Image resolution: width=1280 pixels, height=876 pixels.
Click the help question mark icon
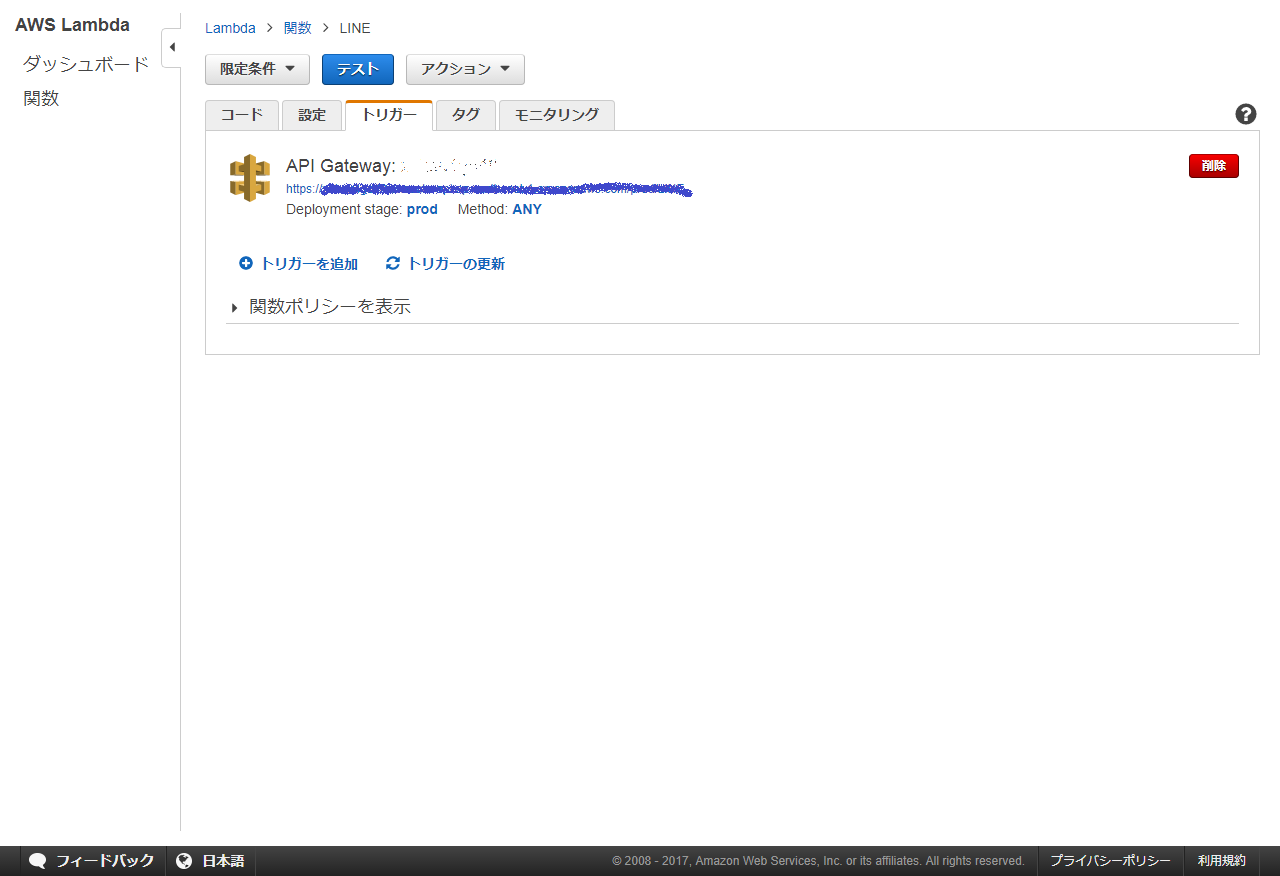tap(1245, 114)
